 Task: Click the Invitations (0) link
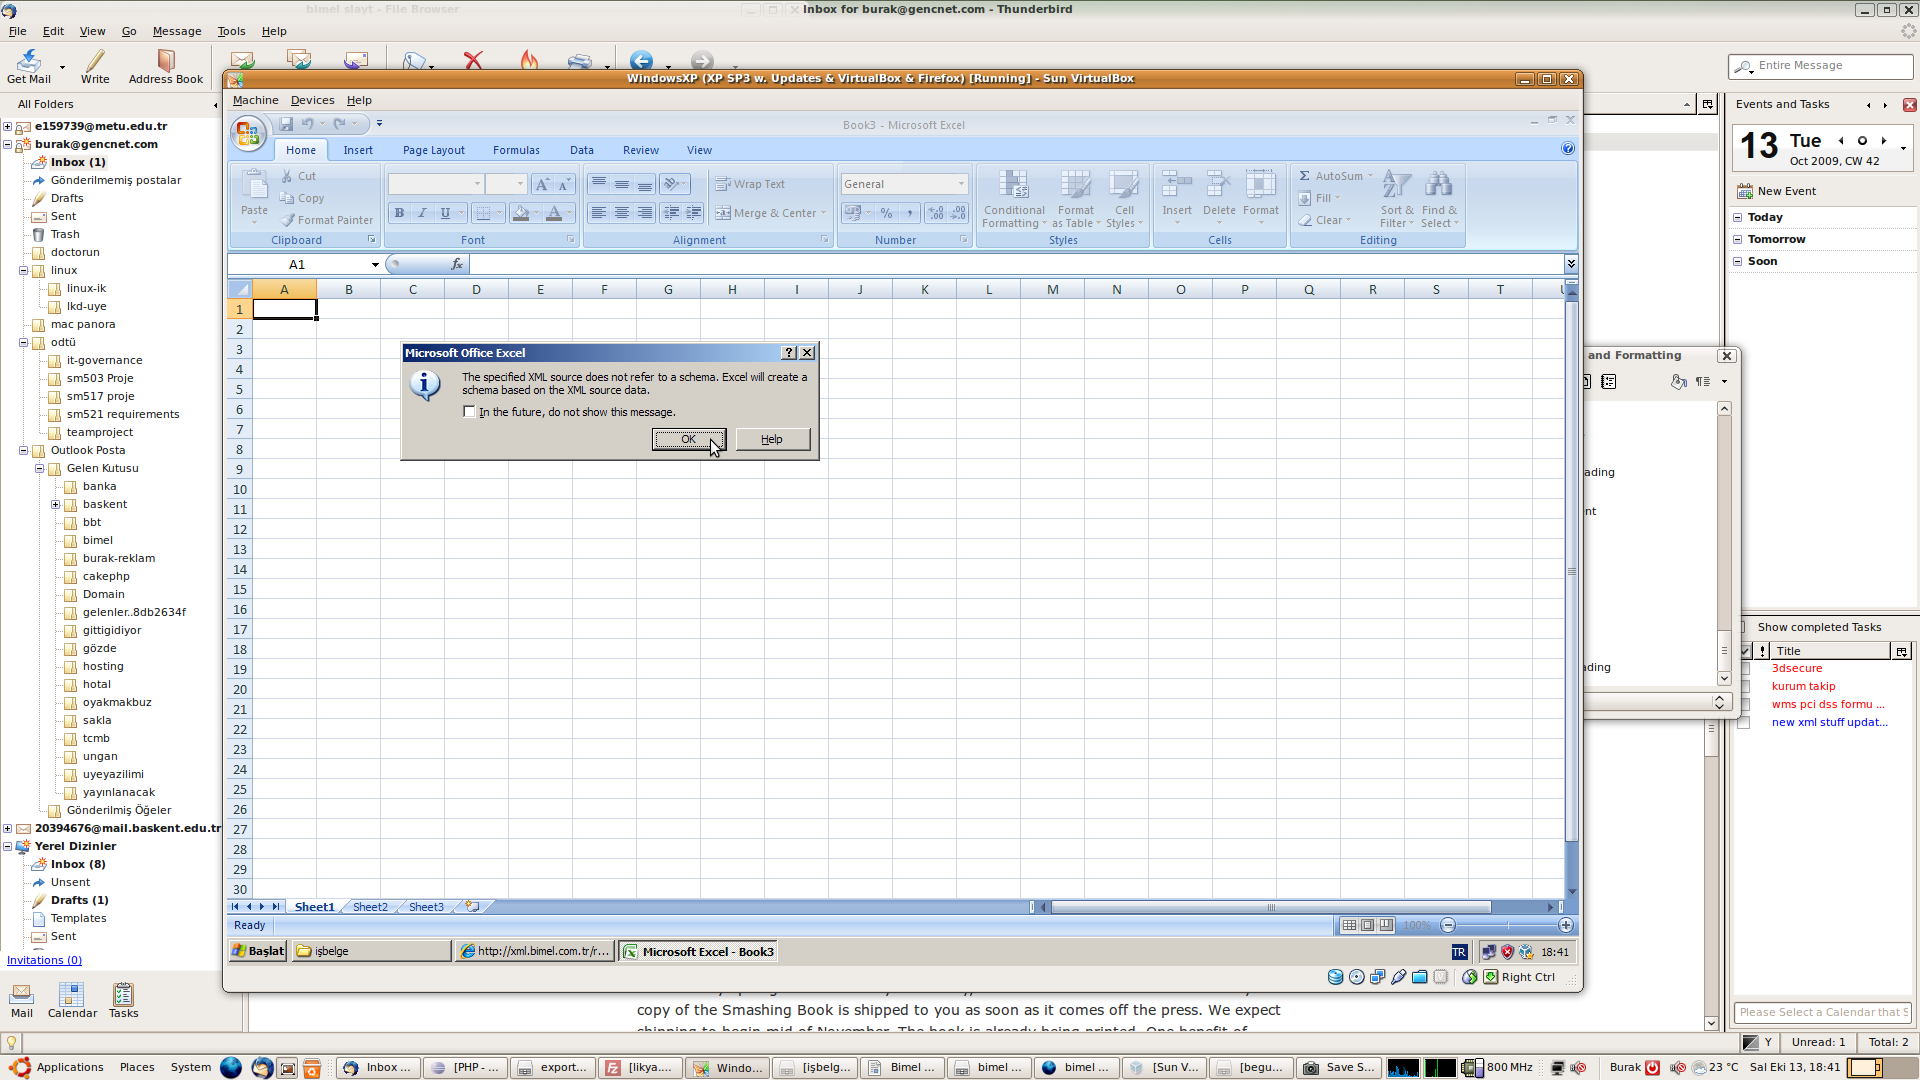[x=45, y=960]
